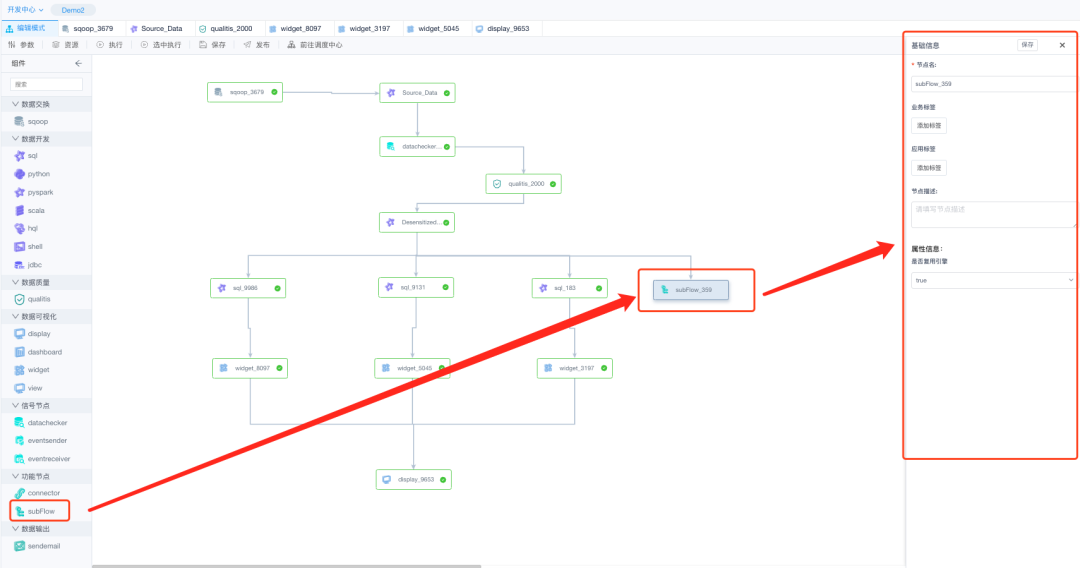The width and height of the screenshot is (1080, 568).
Task: Open the 是否复用引擎 dropdown showing true
Action: (993, 281)
